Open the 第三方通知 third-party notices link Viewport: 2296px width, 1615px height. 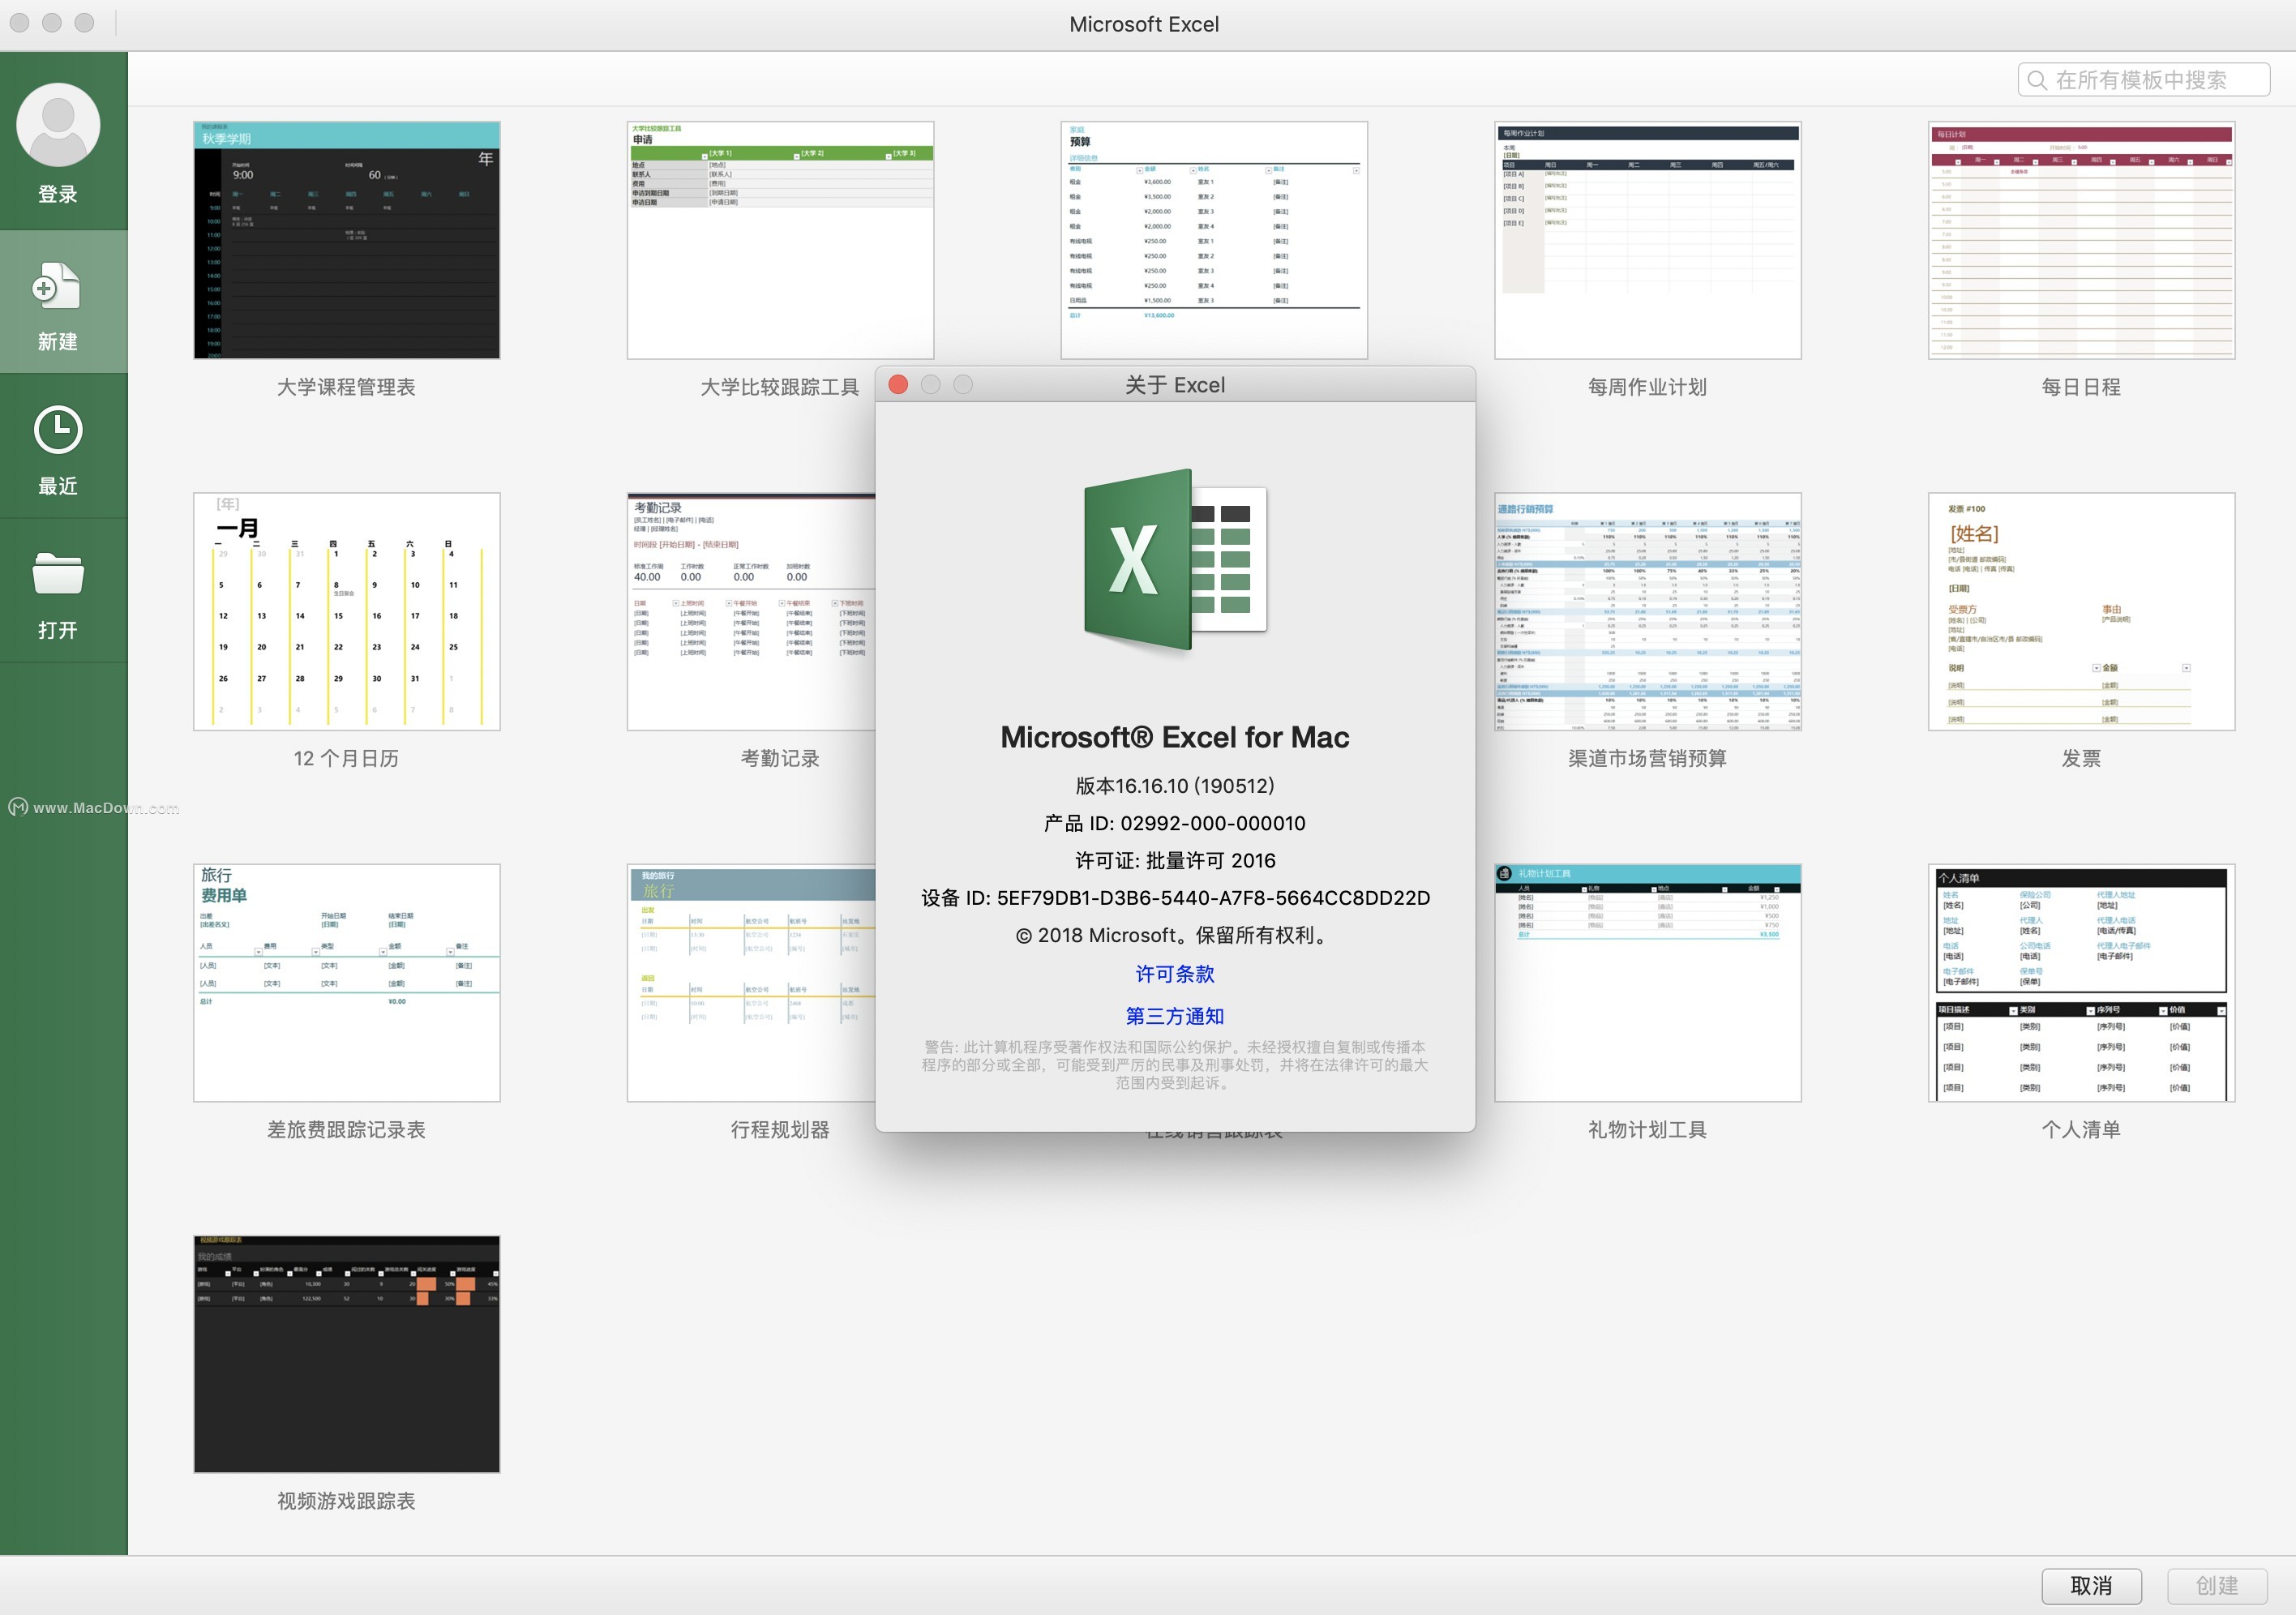click(1175, 1016)
